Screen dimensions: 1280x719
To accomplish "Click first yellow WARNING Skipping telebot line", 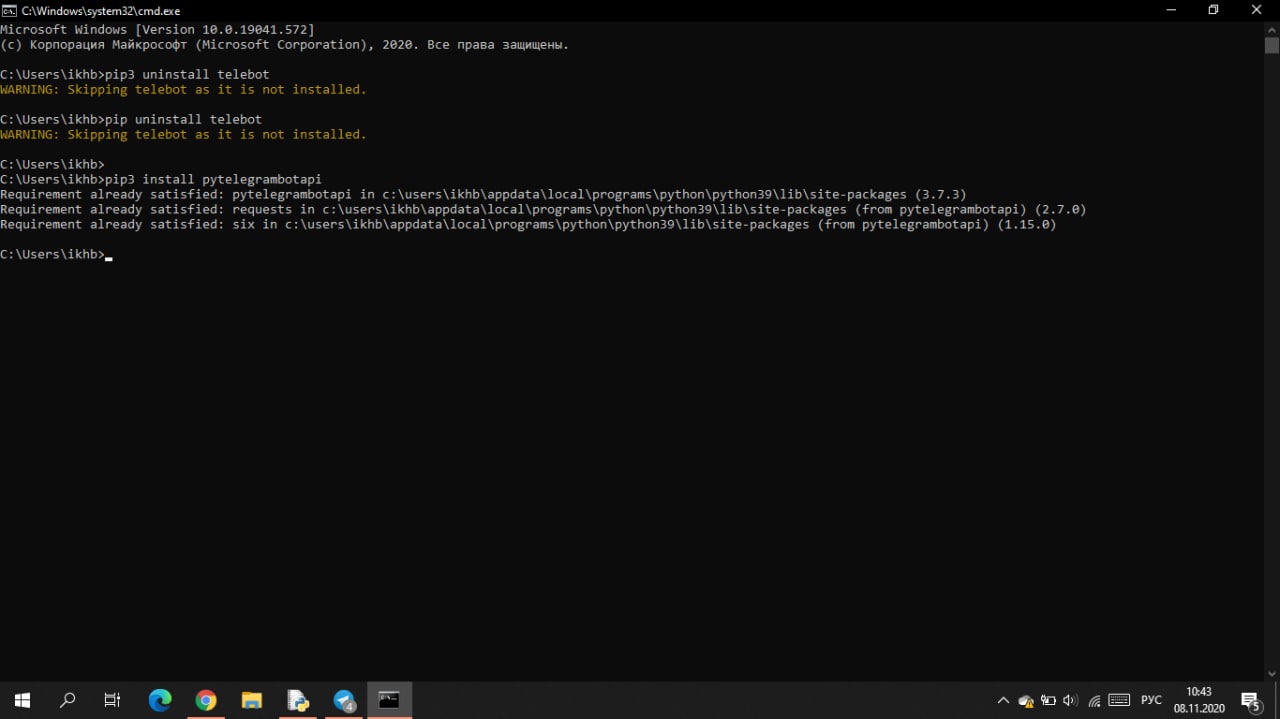I will click(183, 90).
